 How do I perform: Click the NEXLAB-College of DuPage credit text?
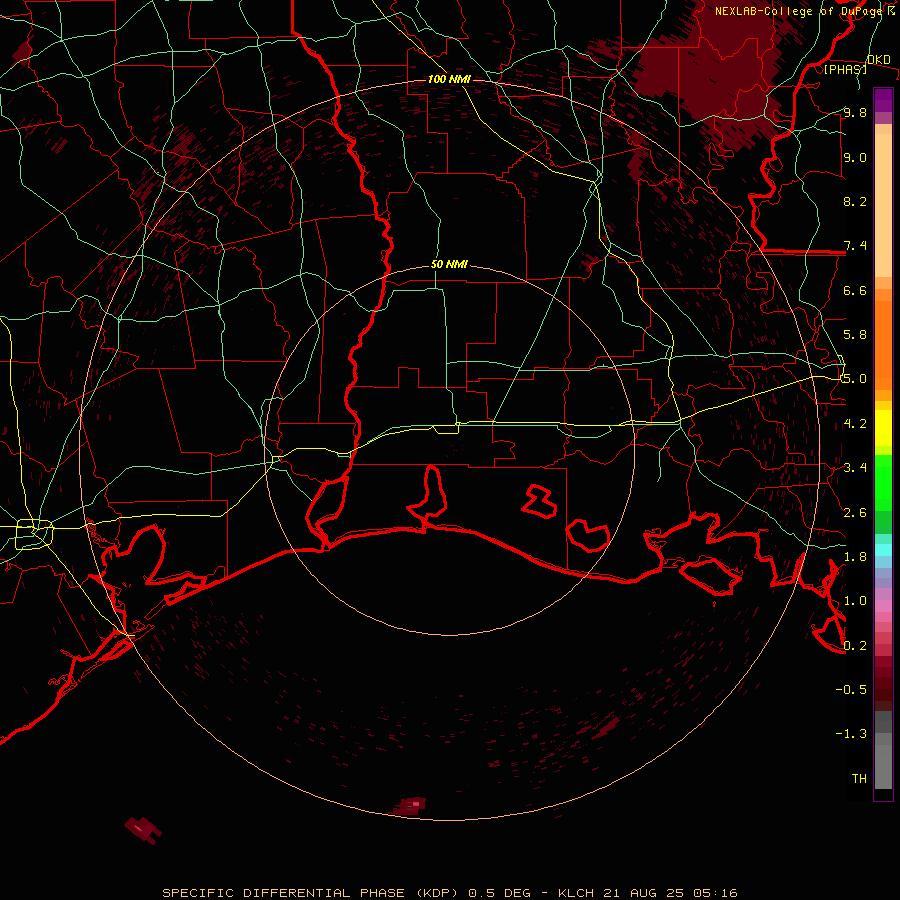804,11
